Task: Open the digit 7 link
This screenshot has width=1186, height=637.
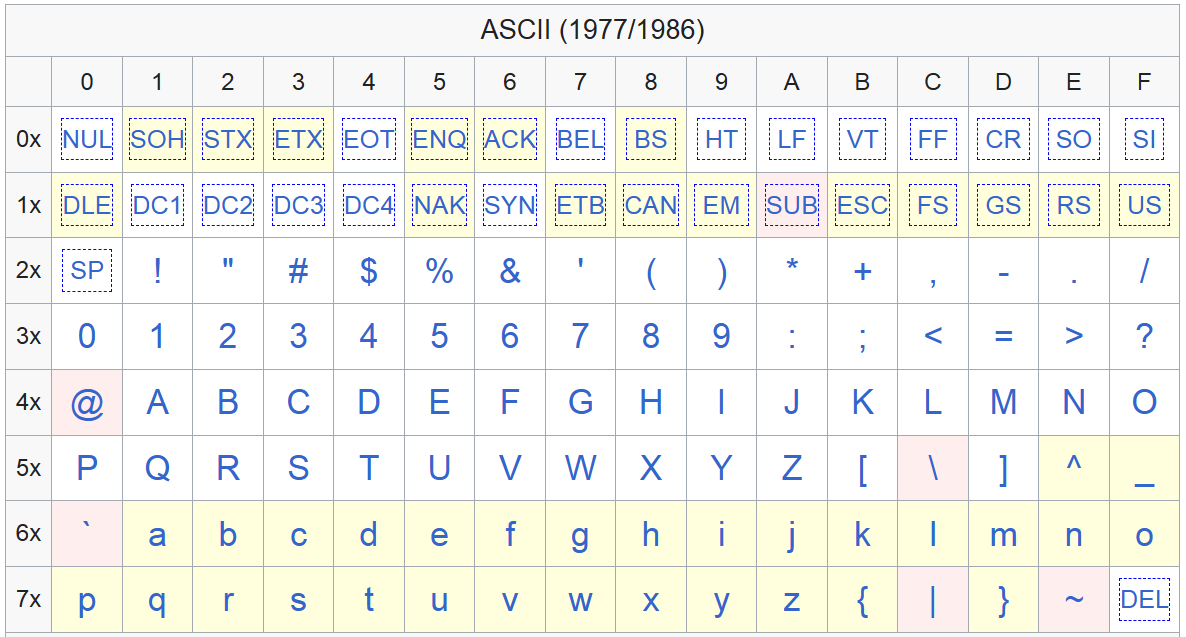Action: tap(580, 336)
